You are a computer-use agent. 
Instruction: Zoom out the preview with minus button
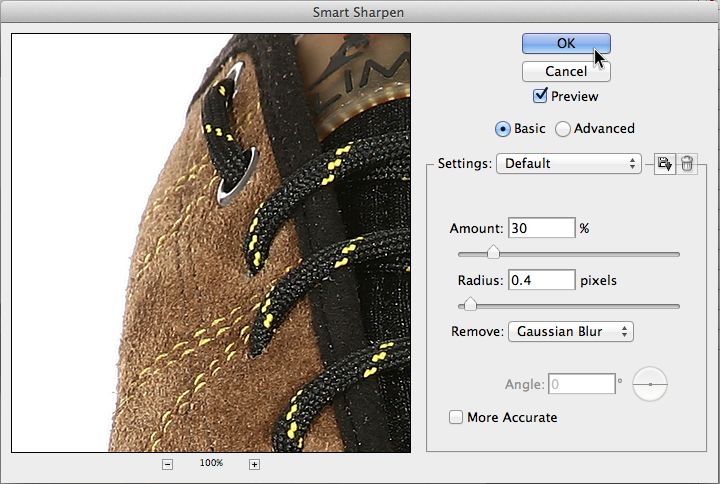pyautogui.click(x=167, y=464)
